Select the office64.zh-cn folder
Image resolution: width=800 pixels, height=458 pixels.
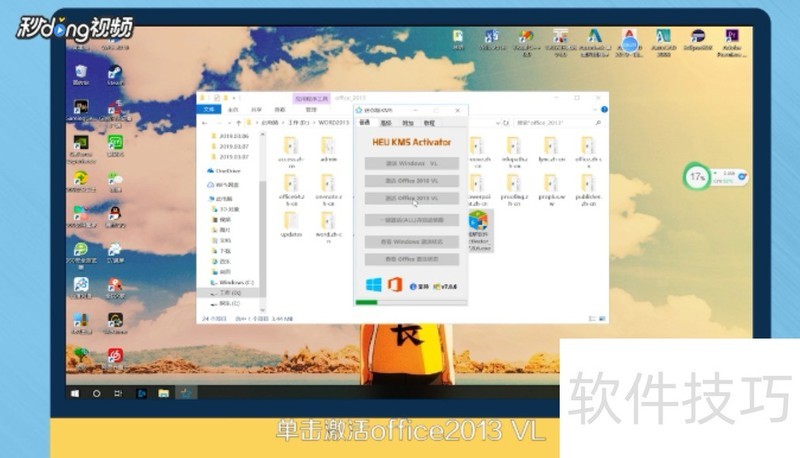point(291,190)
